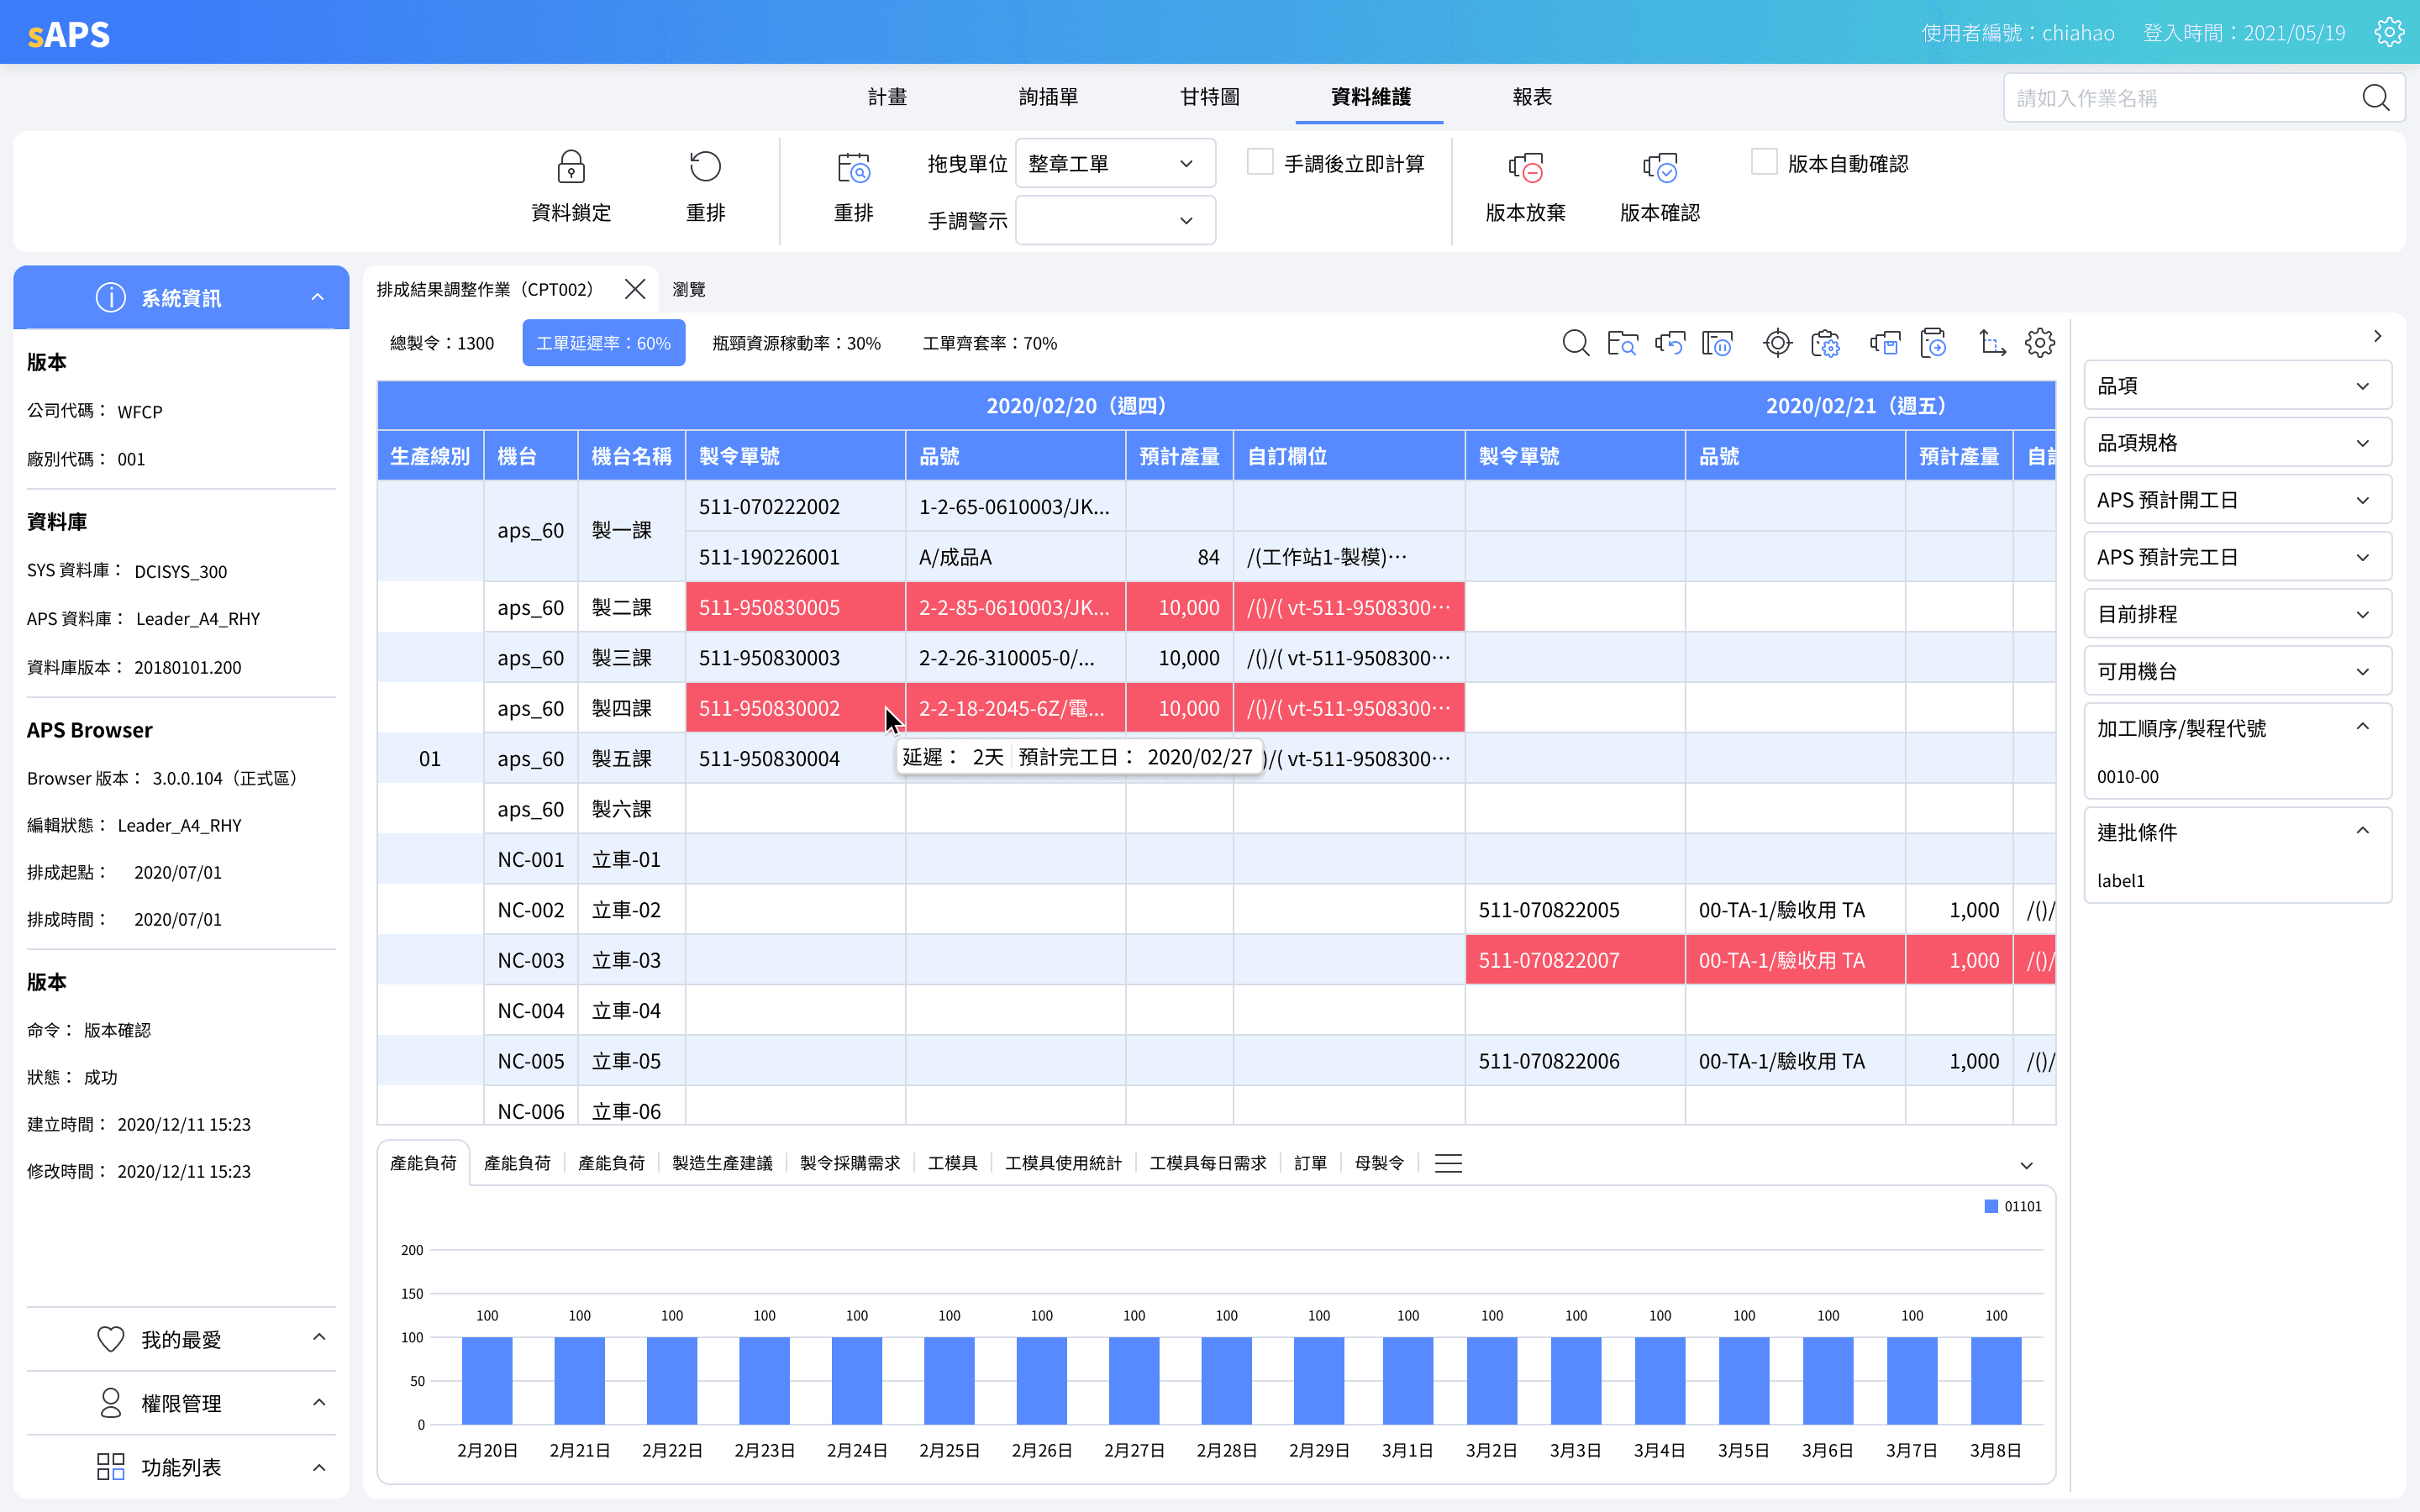Collapse the 連批條件 section
The height and width of the screenshot is (1512, 2420).
[x=2362, y=832]
